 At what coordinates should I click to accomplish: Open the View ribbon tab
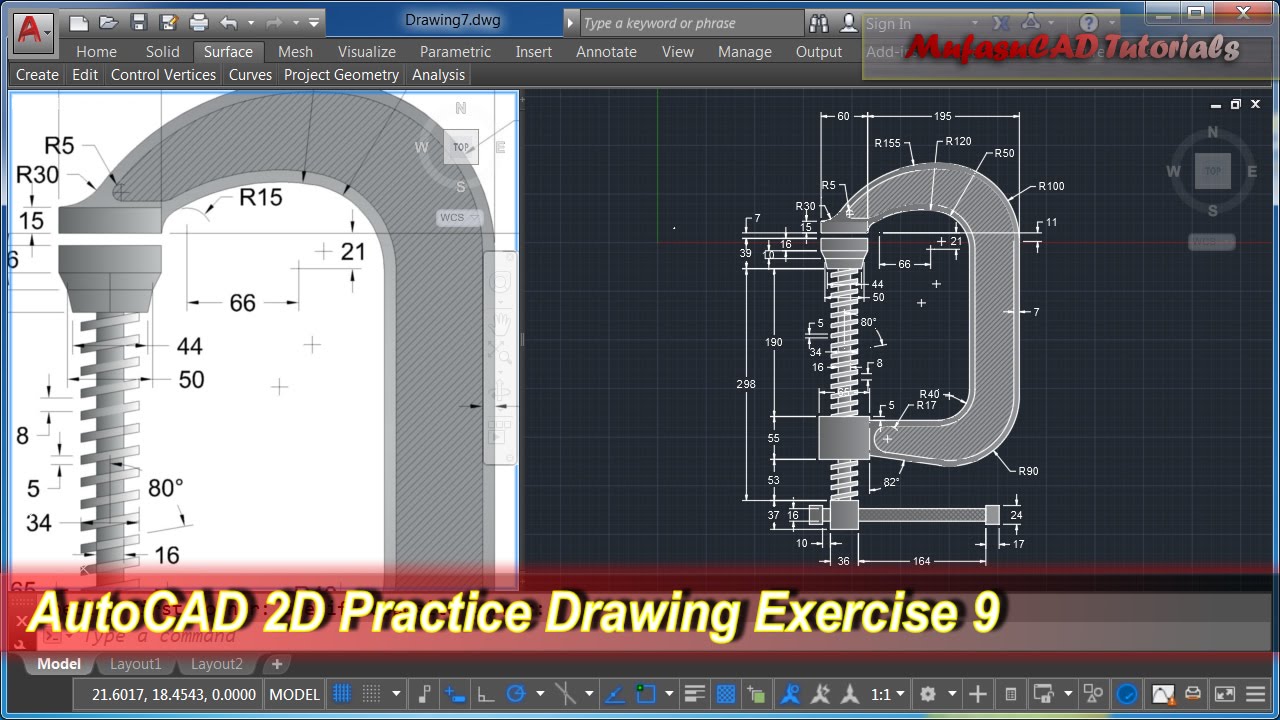tap(677, 52)
